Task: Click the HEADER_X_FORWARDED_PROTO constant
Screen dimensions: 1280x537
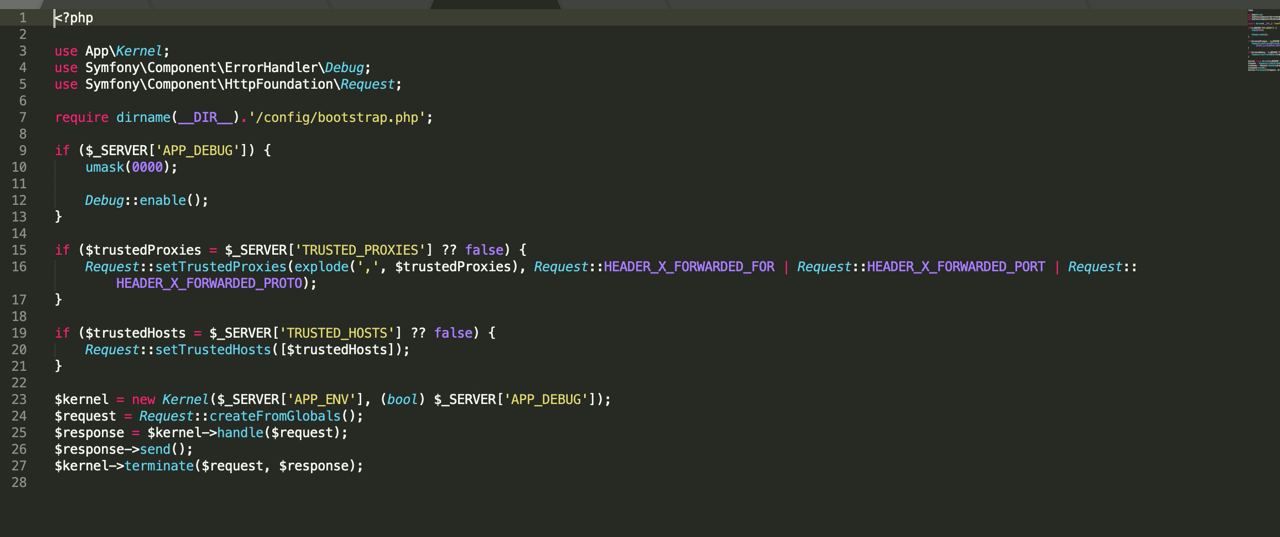Action: click(209, 283)
